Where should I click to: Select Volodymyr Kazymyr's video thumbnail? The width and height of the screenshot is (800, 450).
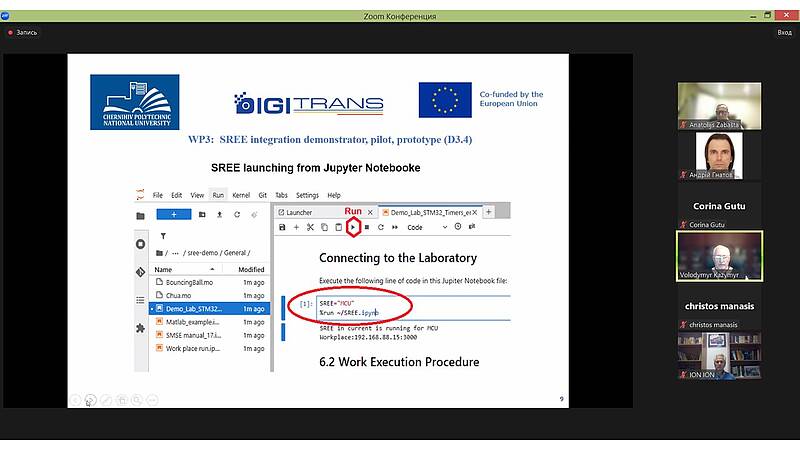pos(719,257)
